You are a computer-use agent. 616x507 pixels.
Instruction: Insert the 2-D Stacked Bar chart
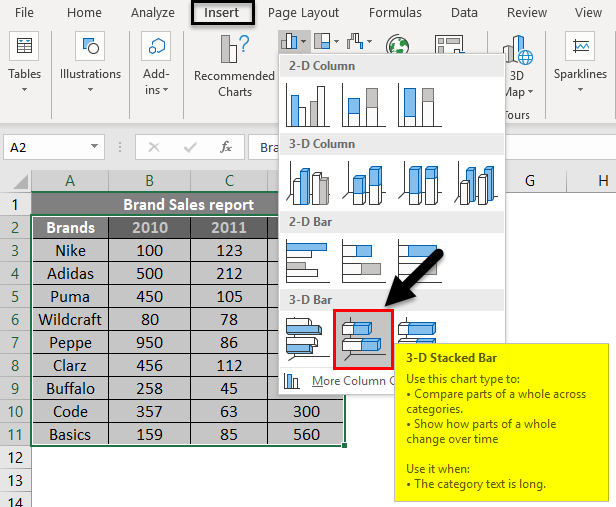[x=363, y=259]
